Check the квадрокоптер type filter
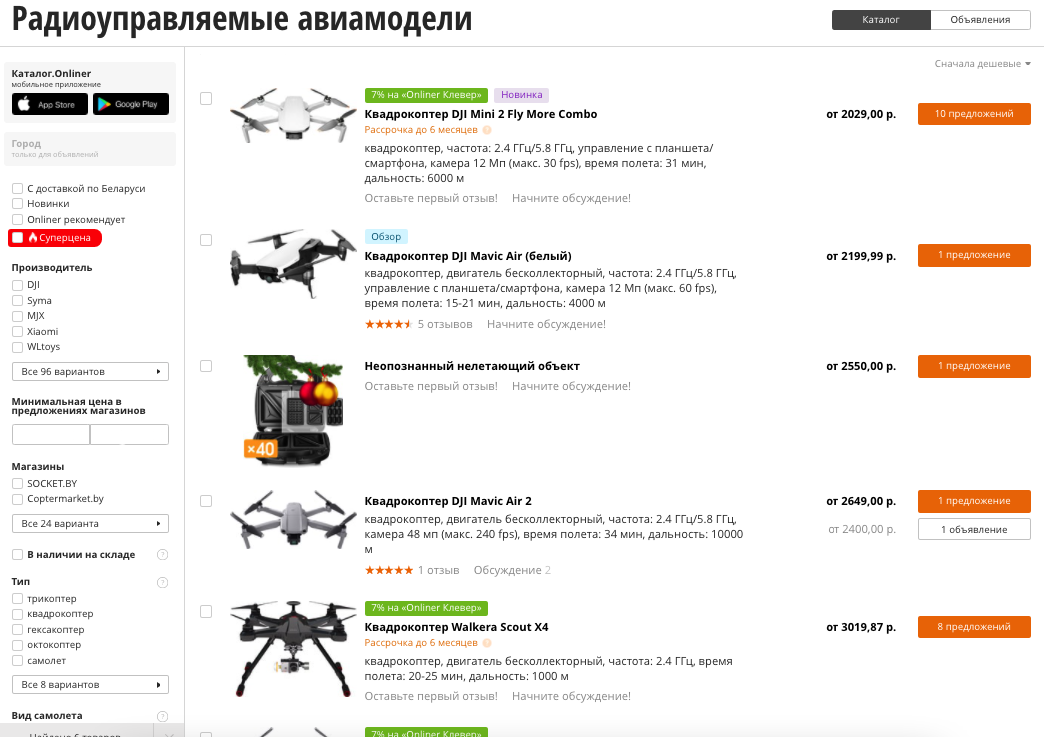Image resolution: width=1044 pixels, height=737 pixels. point(18,614)
